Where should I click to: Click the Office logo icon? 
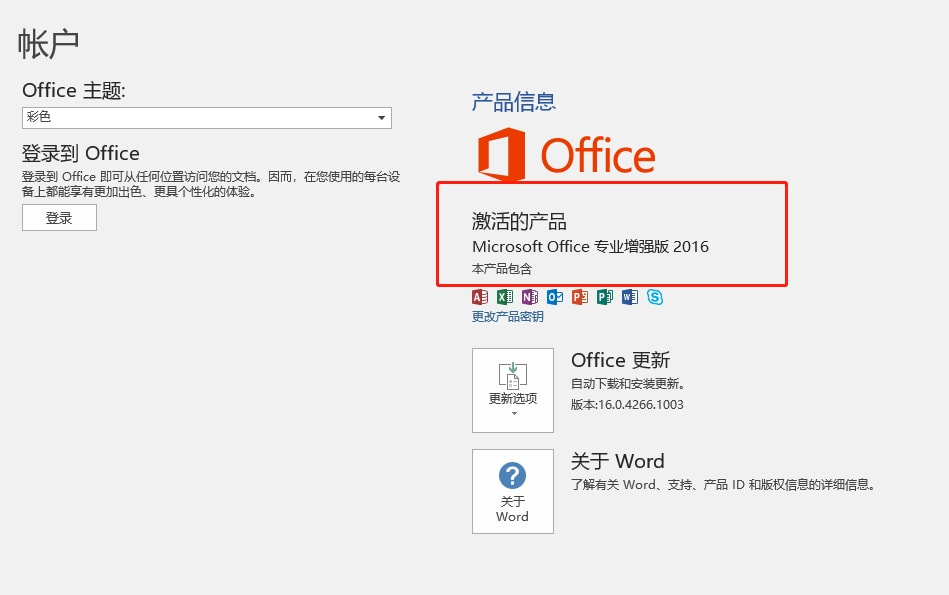[502, 154]
